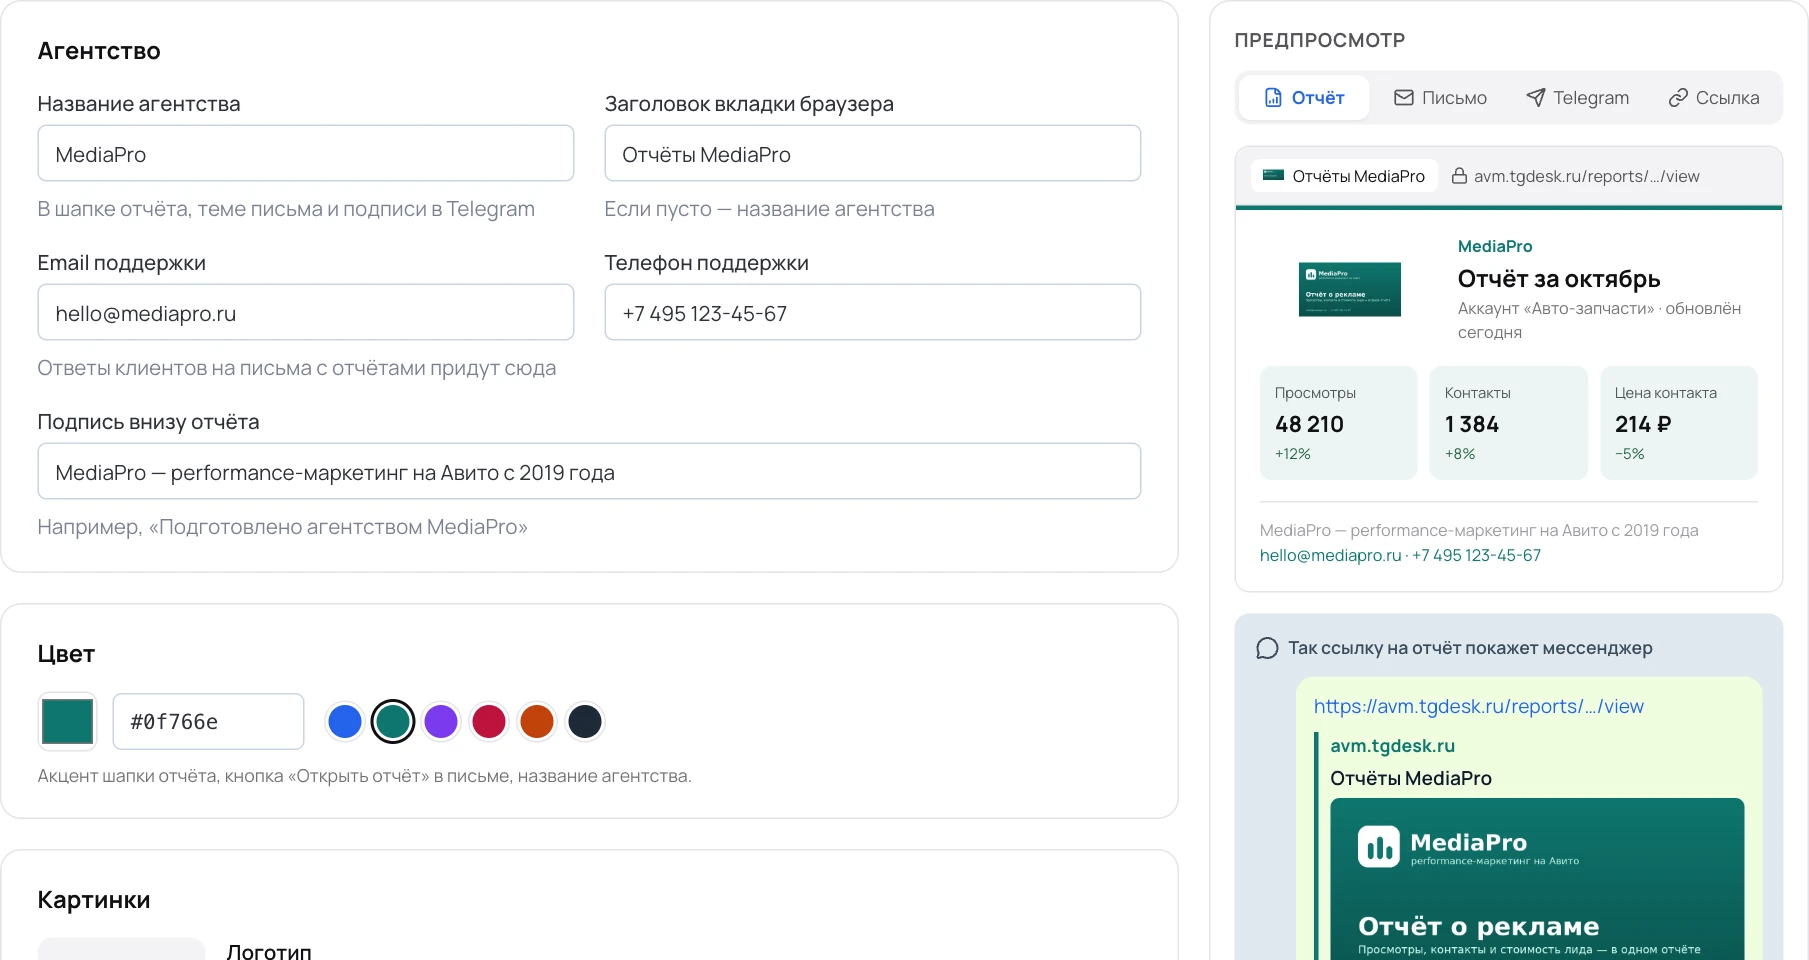Viewport: 1809px width, 960px height.
Task: Click the Просмотры 48 210 stat card
Action: (1339, 423)
